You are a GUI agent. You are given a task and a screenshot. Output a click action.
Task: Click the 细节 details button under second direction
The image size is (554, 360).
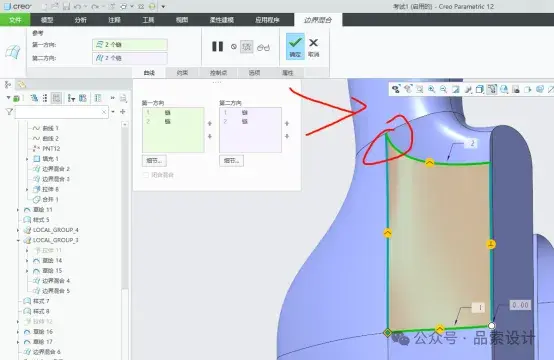[231, 161]
